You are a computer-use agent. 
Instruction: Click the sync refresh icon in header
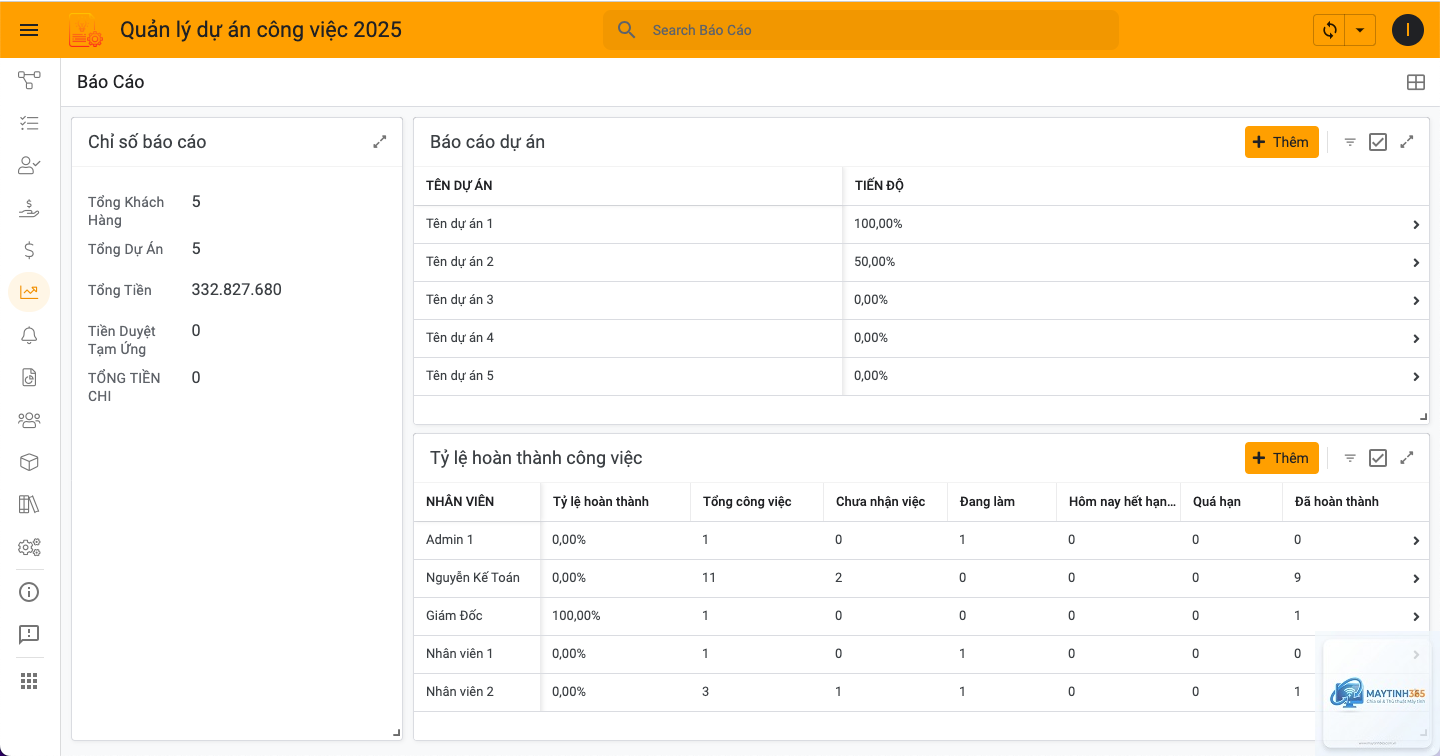[1329, 30]
